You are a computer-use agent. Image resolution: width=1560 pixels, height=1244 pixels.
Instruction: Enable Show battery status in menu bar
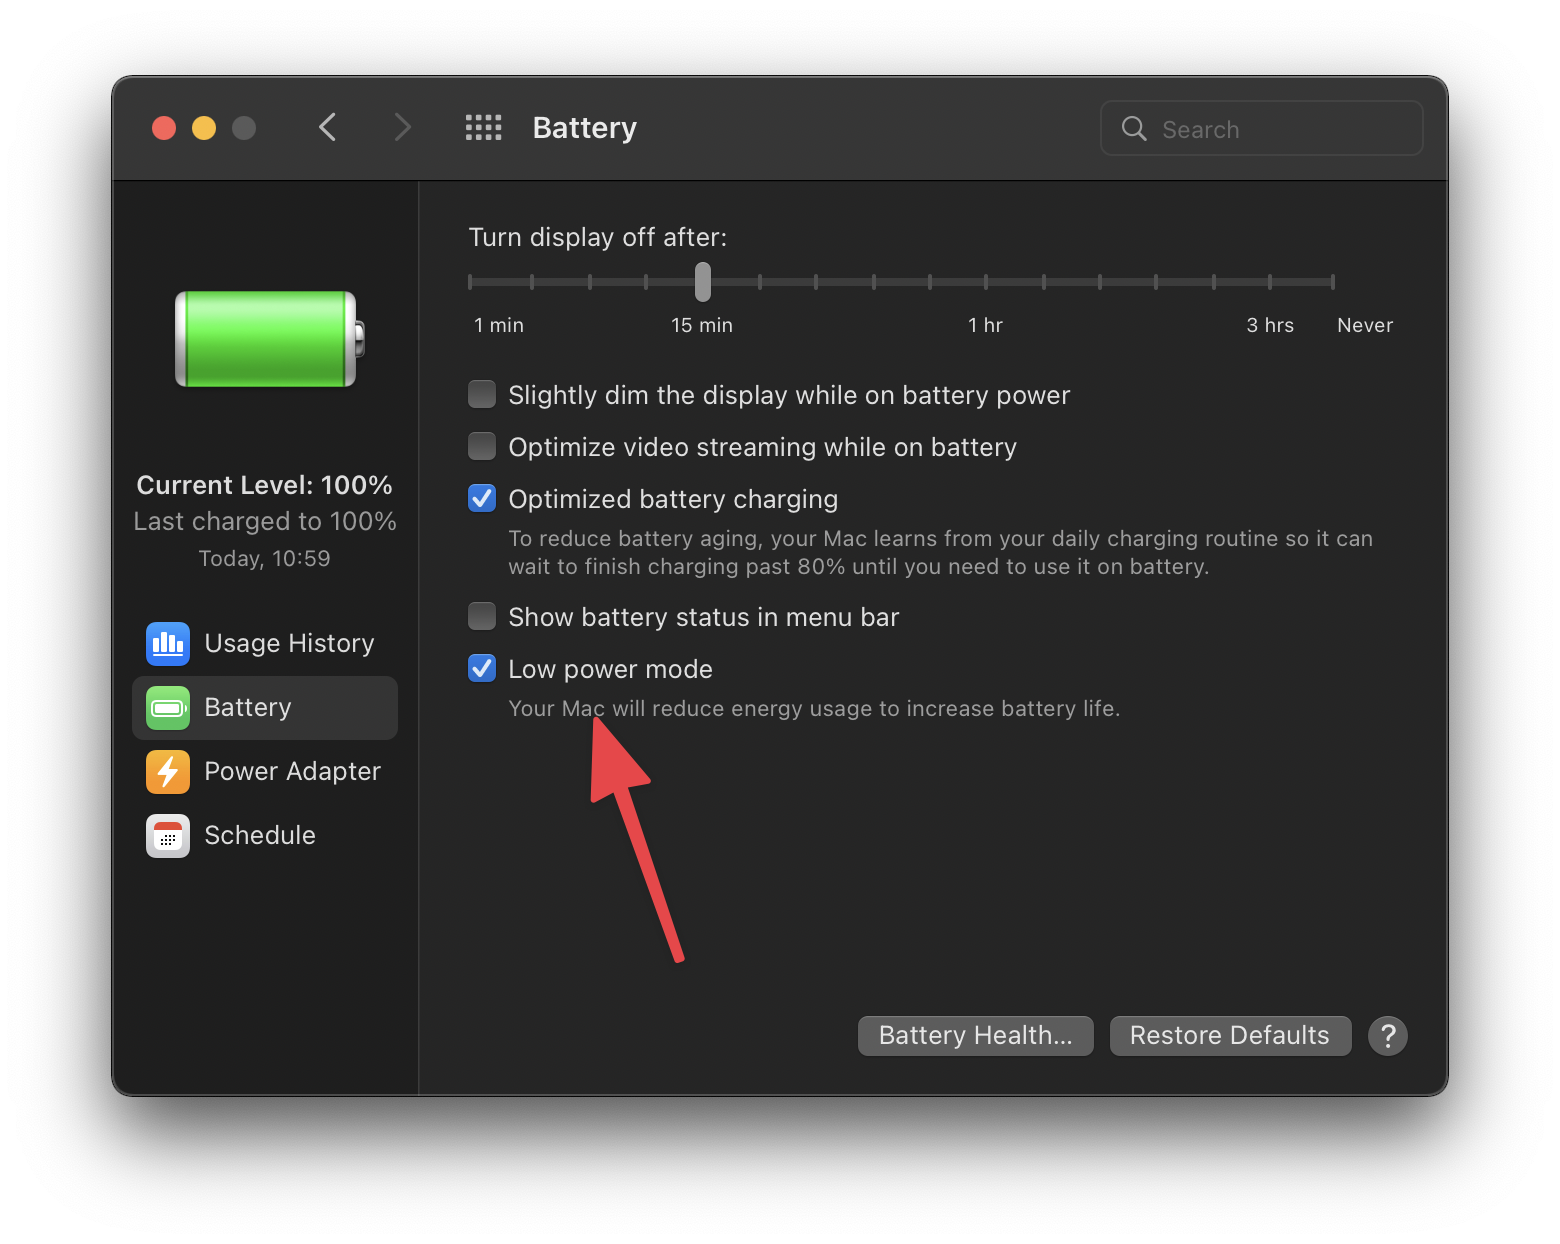pos(482,616)
